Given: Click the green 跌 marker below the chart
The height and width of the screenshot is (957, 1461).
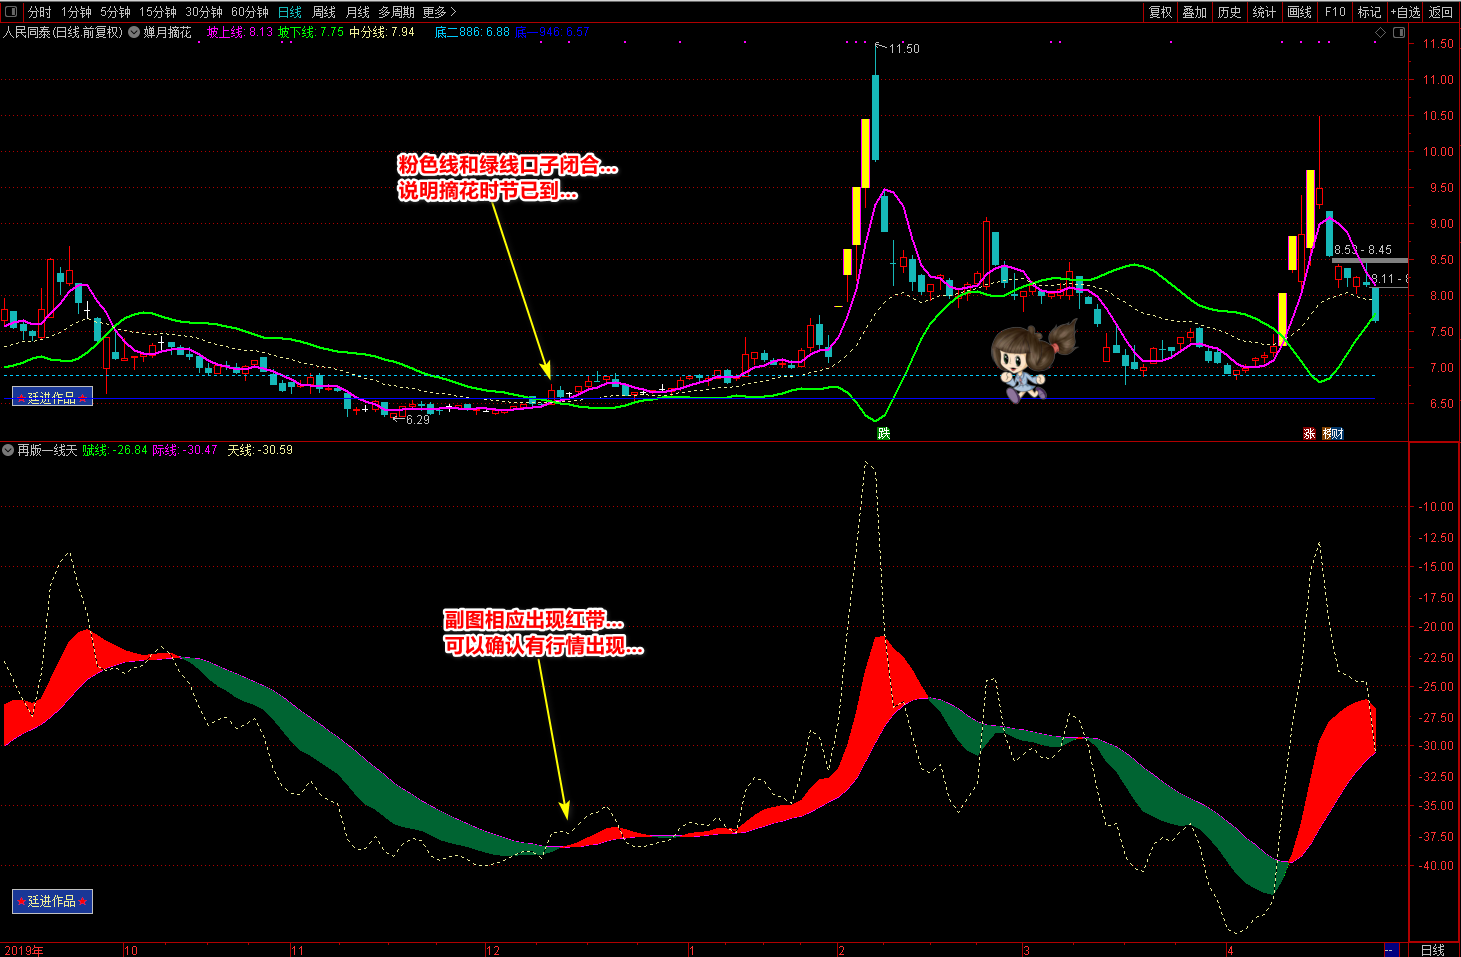Looking at the screenshot, I should tap(884, 433).
